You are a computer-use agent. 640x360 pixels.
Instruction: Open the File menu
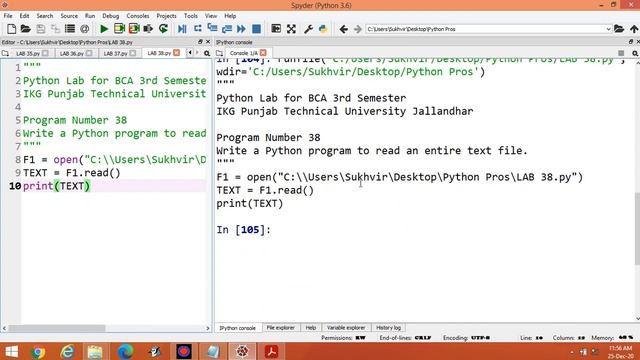pyautogui.click(x=8, y=16)
